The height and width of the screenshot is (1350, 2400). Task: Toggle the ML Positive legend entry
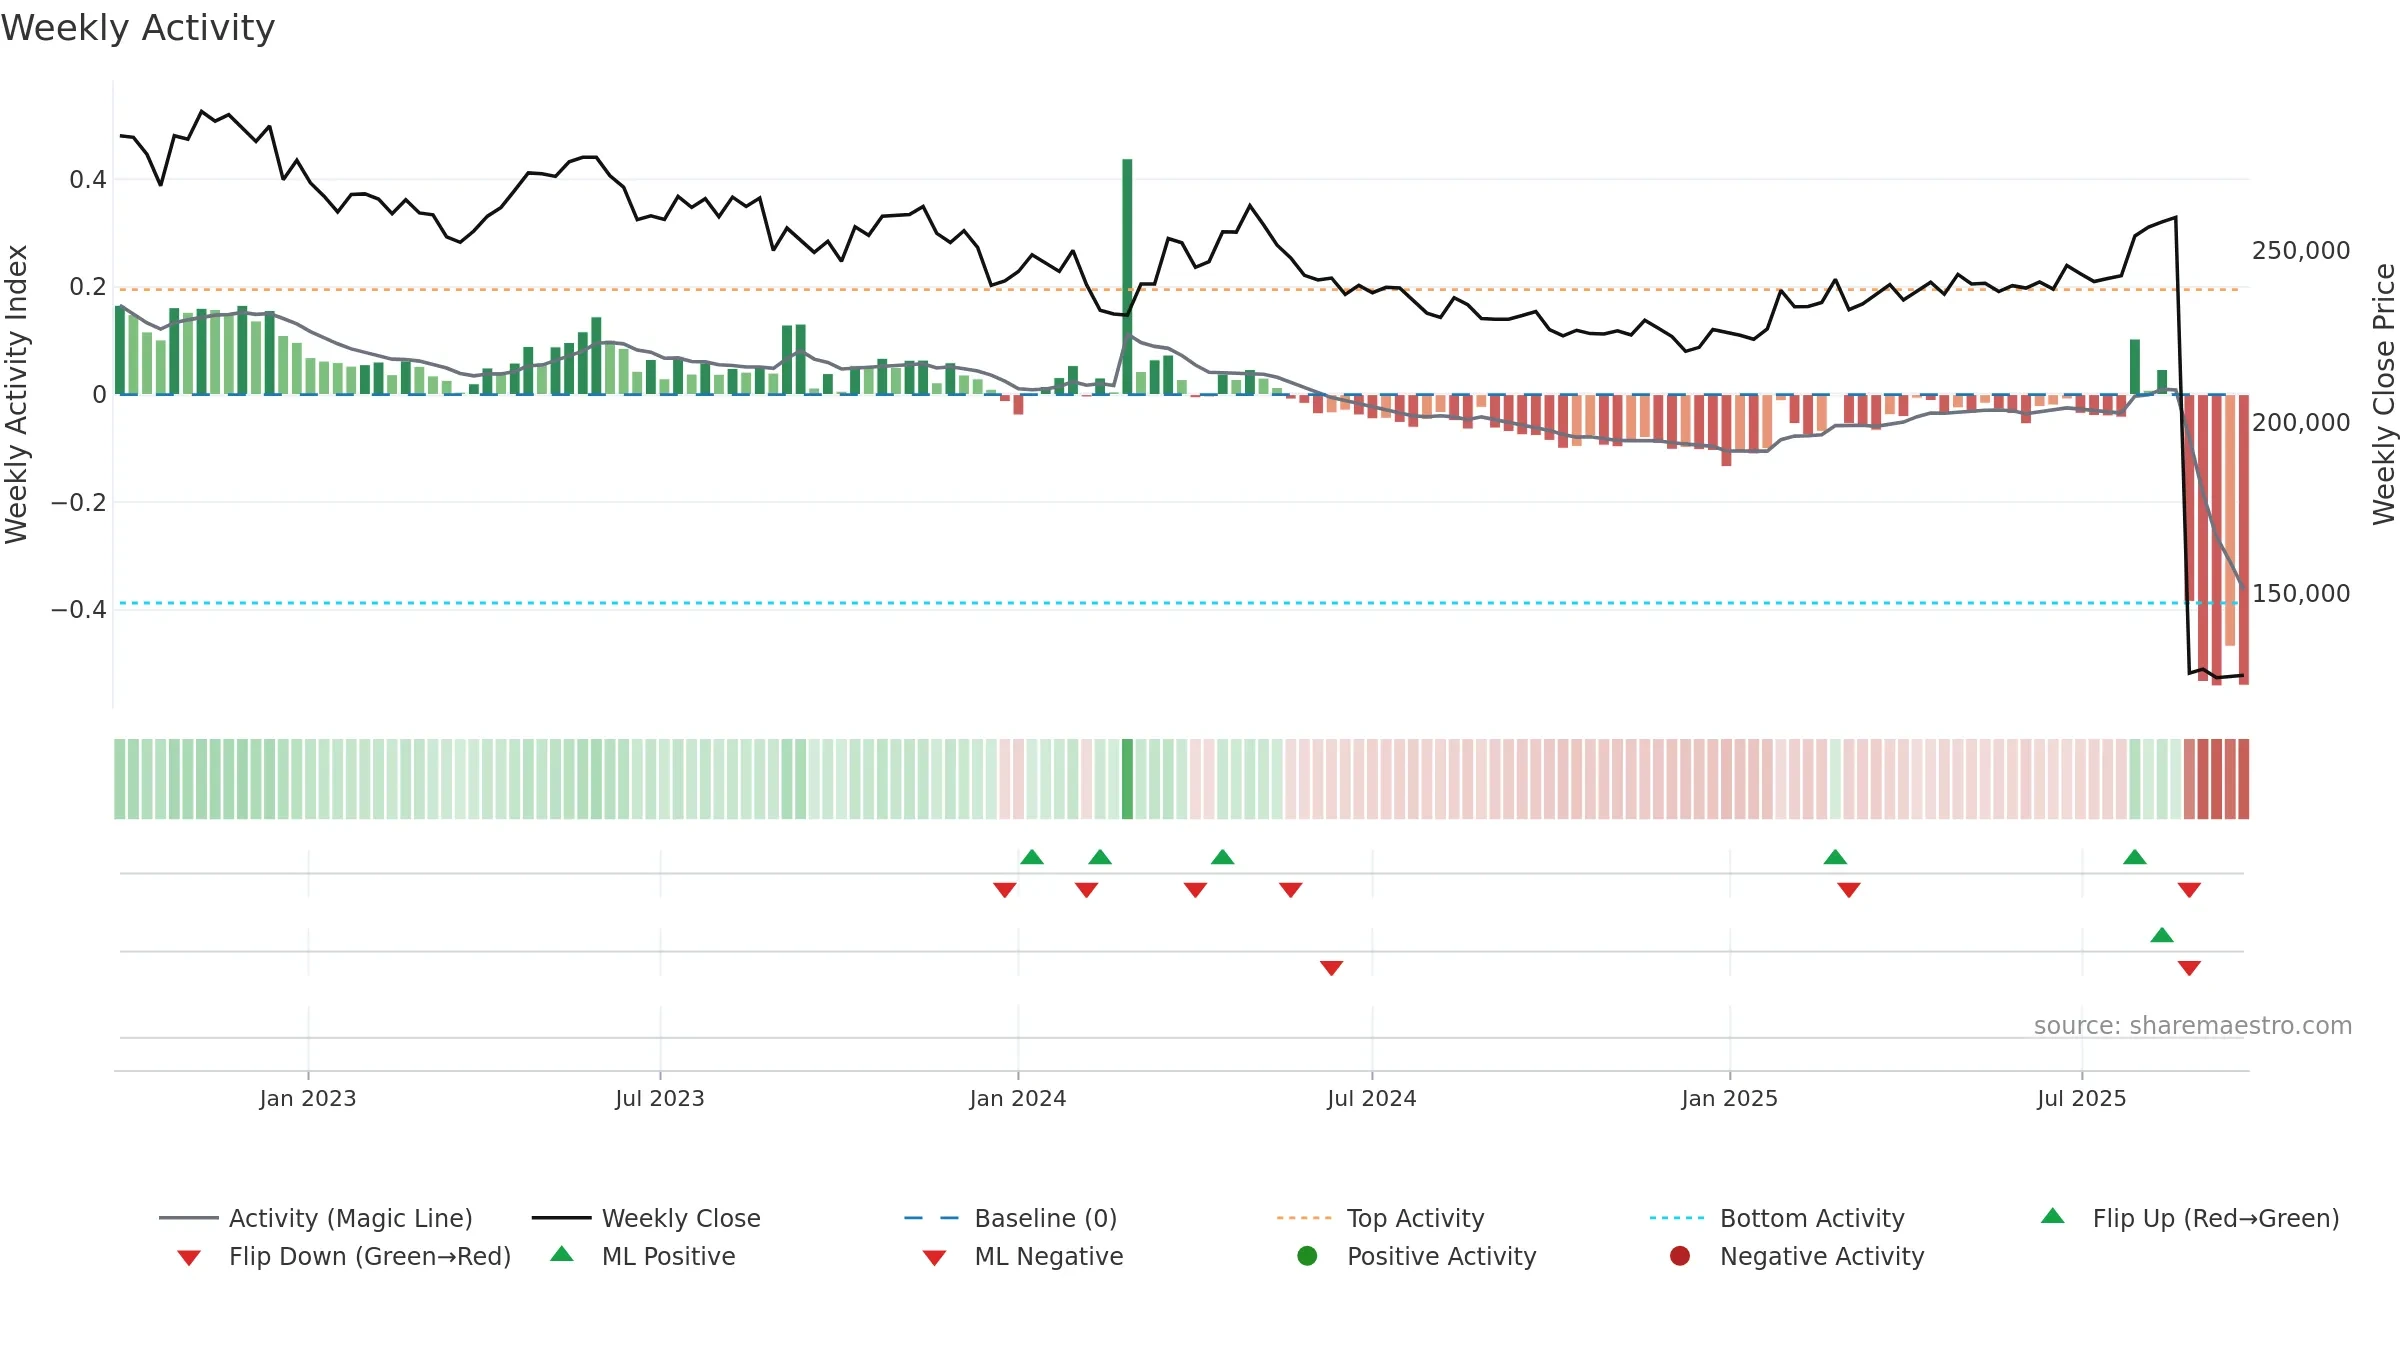tap(643, 1256)
